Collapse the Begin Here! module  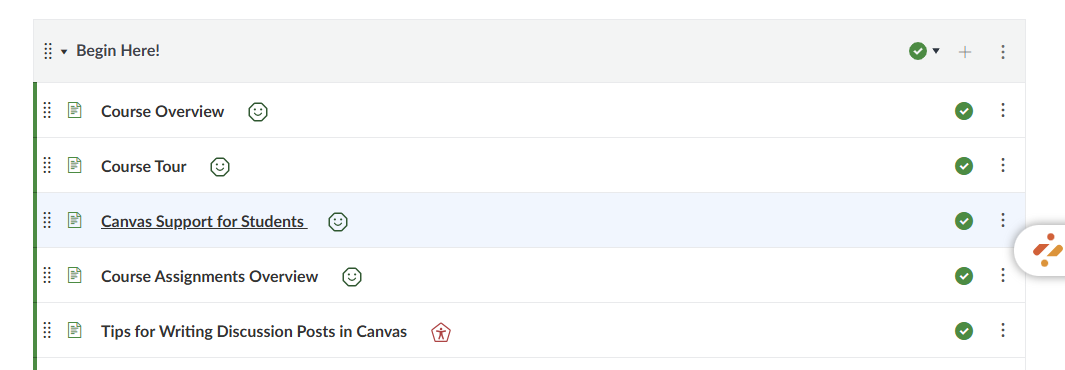64,52
